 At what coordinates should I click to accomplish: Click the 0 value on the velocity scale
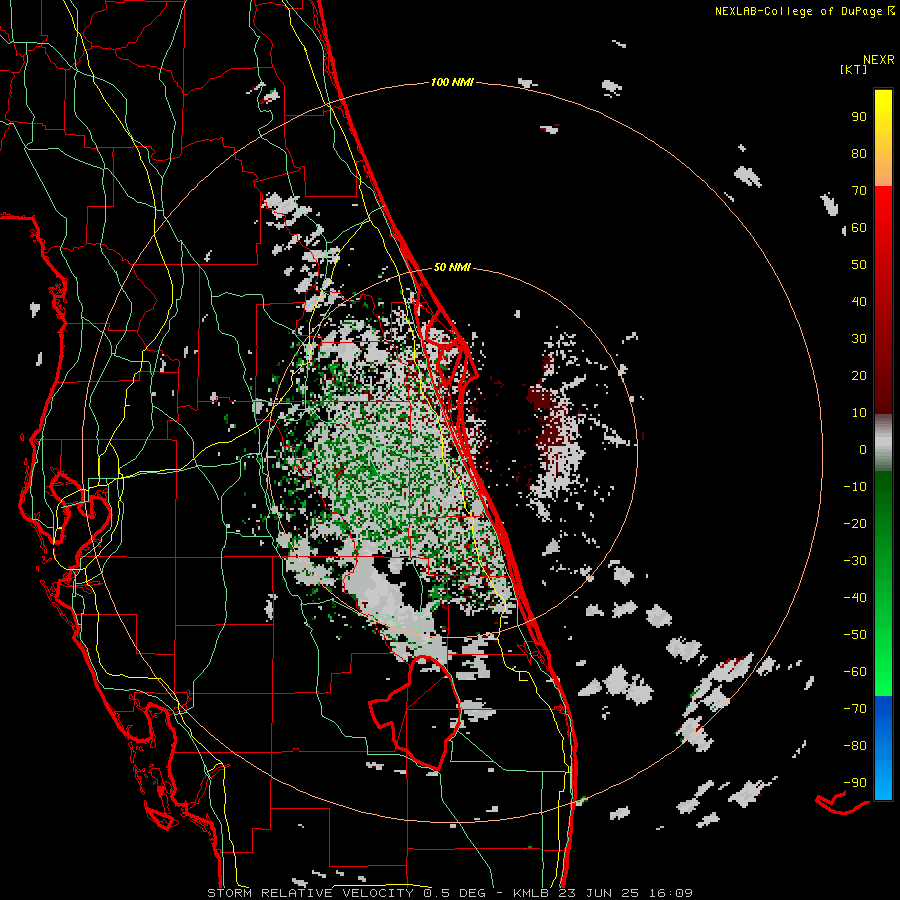[863, 449]
